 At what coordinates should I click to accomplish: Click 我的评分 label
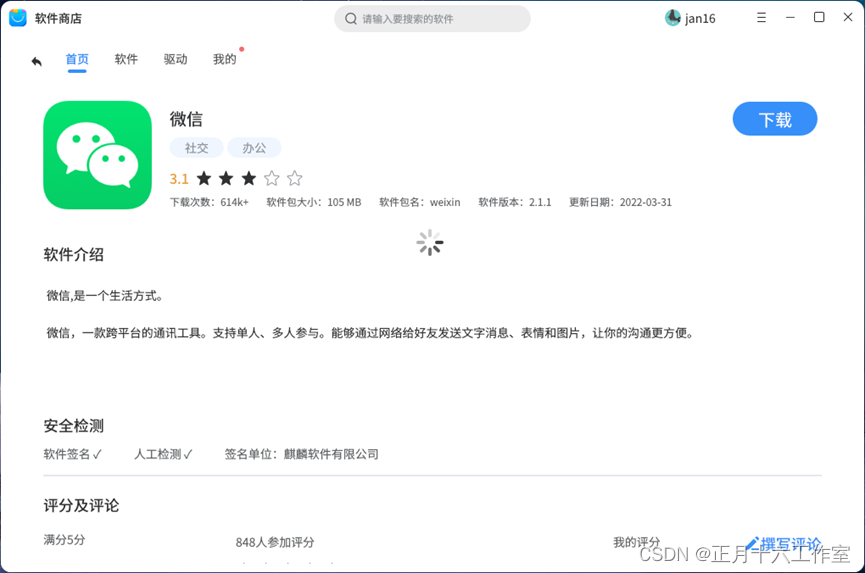point(637,542)
